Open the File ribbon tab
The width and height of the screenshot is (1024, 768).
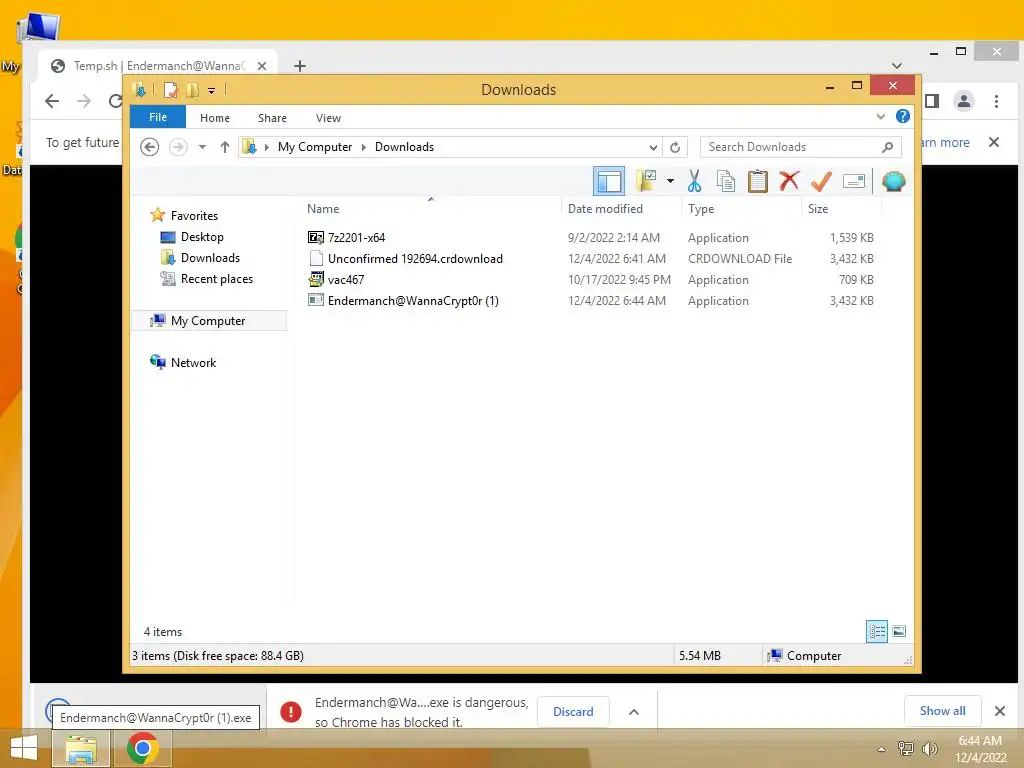point(158,117)
